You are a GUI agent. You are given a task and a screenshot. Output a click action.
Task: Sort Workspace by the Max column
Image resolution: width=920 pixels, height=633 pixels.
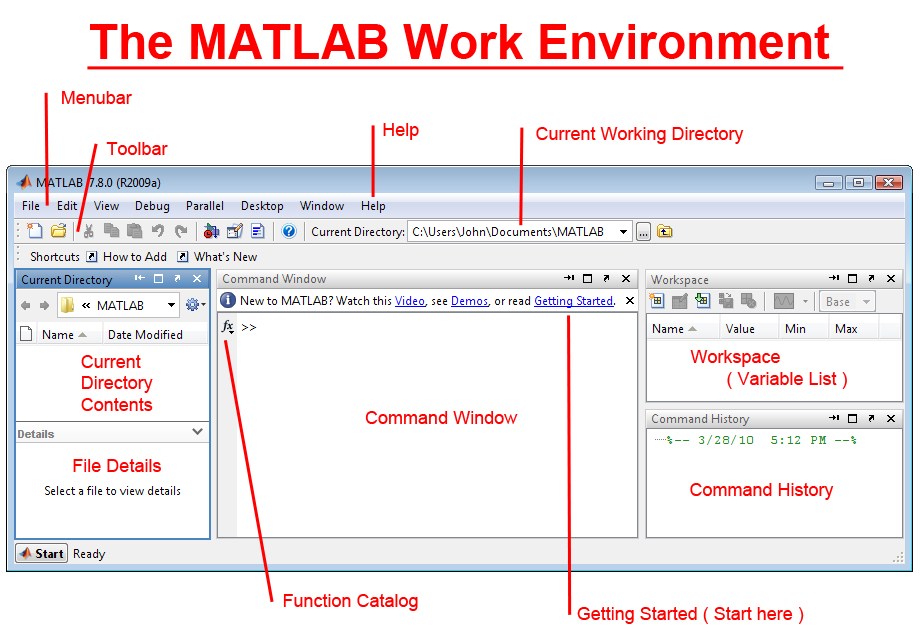coord(854,329)
